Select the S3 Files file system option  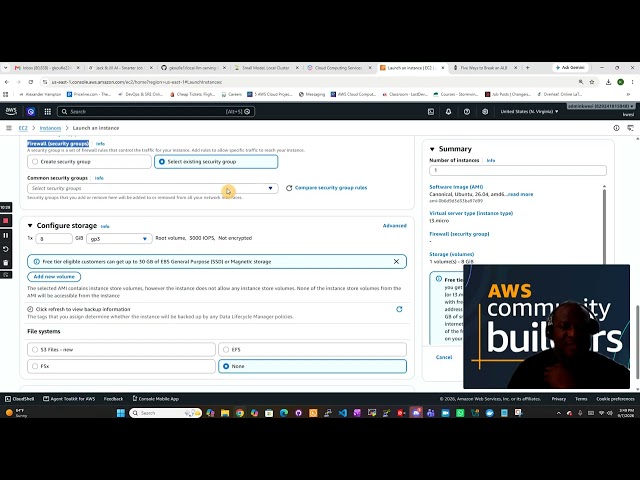tap(121, 349)
